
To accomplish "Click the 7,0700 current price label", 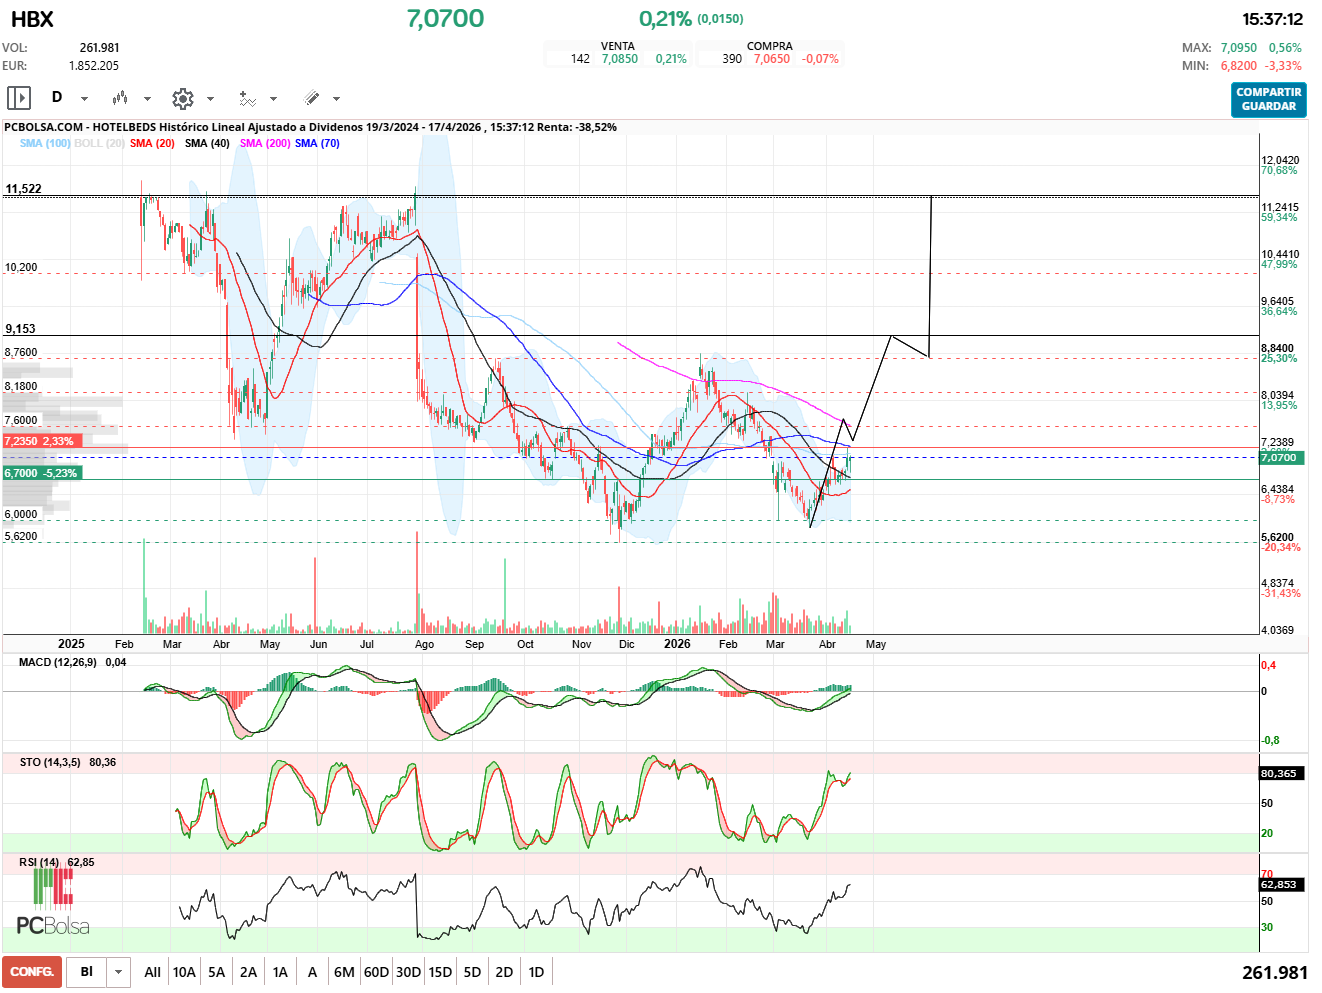I will pos(1278,458).
